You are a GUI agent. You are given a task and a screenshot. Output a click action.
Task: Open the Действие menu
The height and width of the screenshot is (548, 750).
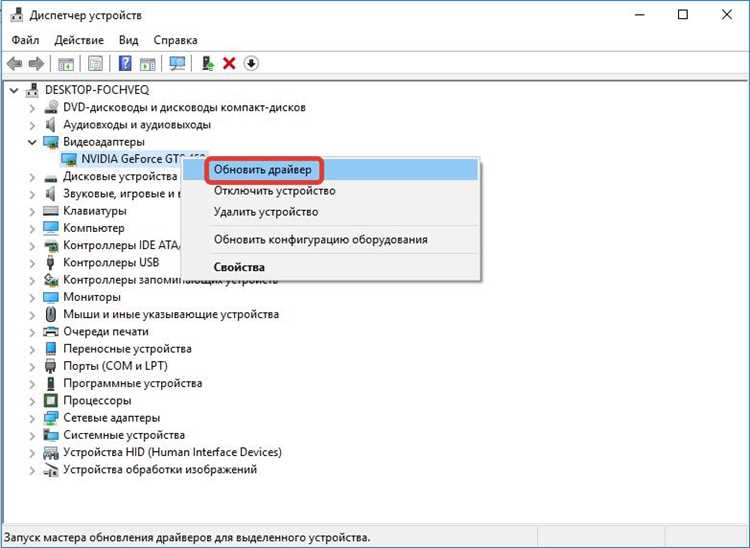tap(79, 40)
